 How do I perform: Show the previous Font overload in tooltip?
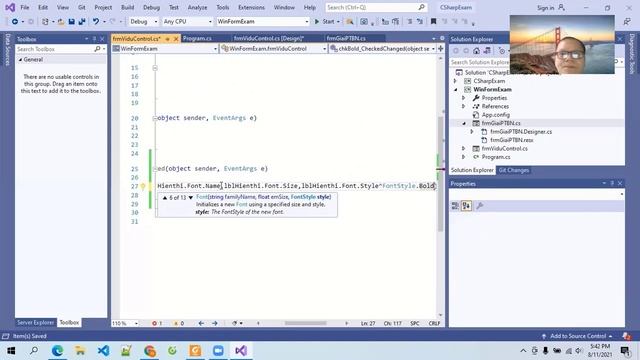coord(165,198)
